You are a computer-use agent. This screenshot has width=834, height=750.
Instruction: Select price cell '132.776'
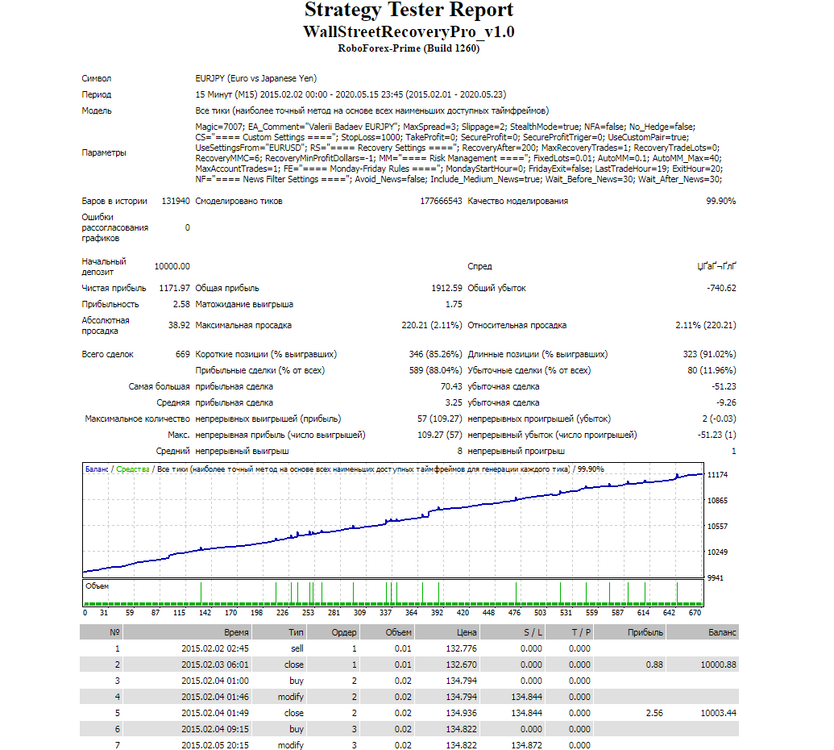(x=461, y=648)
